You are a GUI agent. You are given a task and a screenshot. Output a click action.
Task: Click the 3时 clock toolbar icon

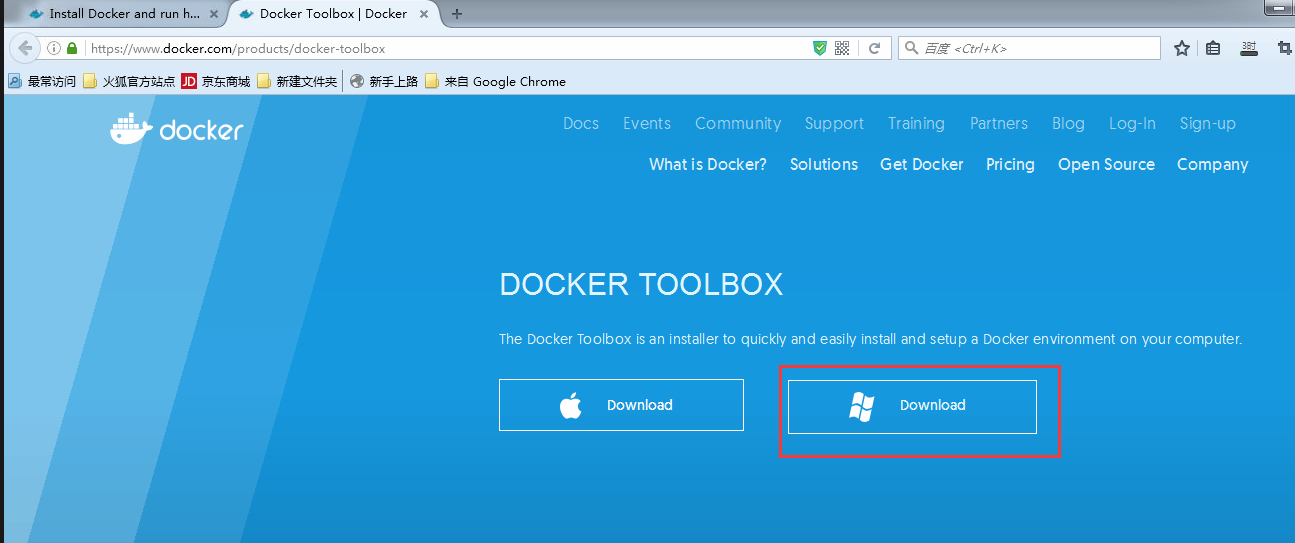tap(1249, 48)
